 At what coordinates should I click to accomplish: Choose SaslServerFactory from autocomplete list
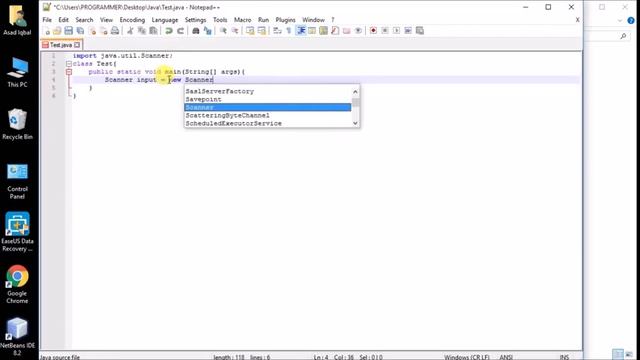(x=268, y=91)
